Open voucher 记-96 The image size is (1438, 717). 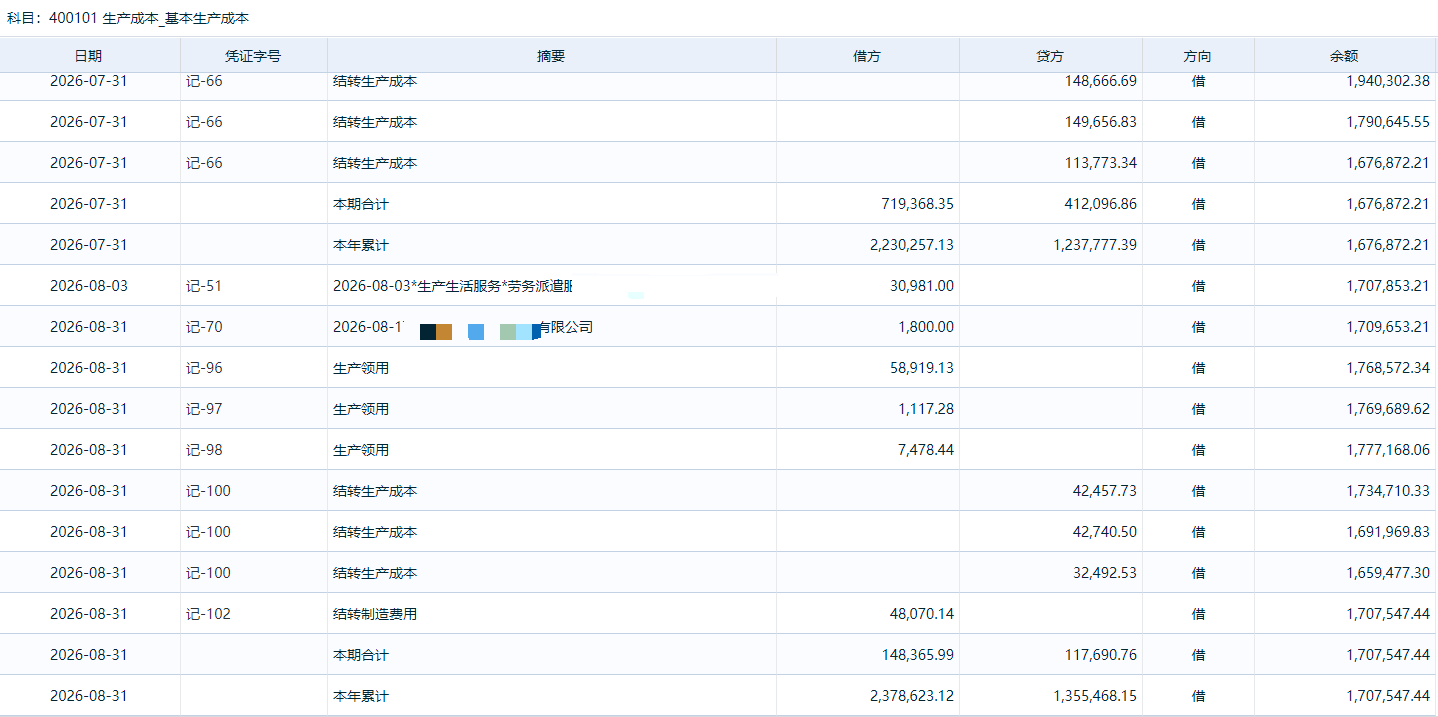[204, 368]
